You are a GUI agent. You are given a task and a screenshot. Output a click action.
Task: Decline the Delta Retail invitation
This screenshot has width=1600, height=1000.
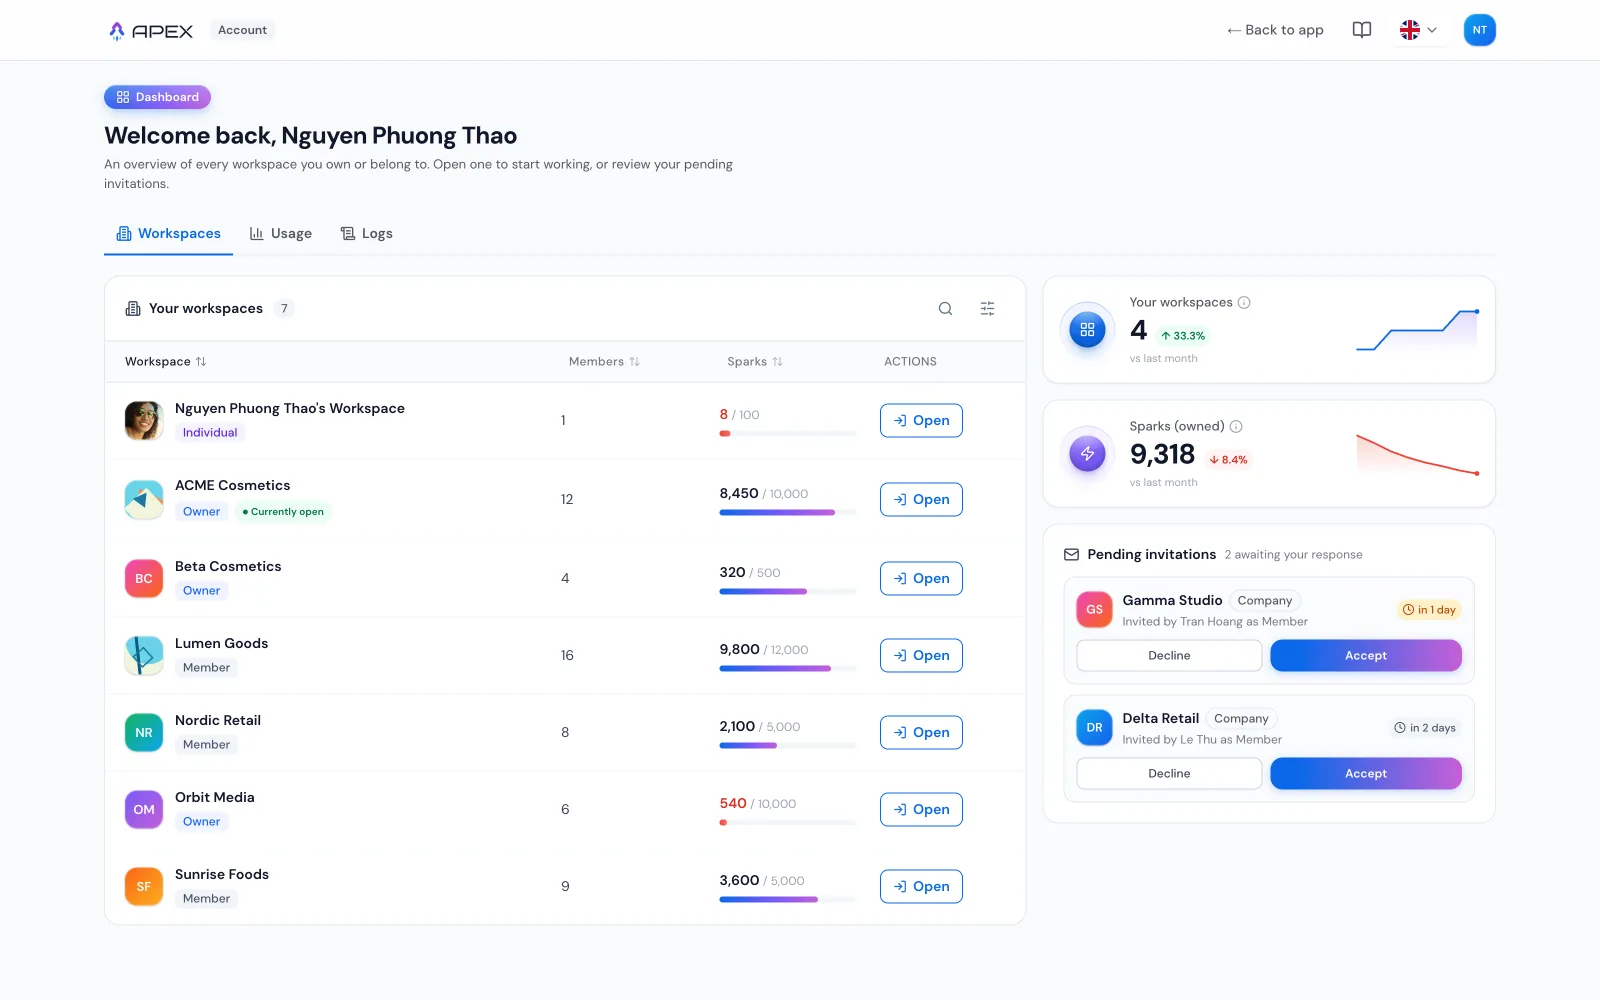(1169, 774)
